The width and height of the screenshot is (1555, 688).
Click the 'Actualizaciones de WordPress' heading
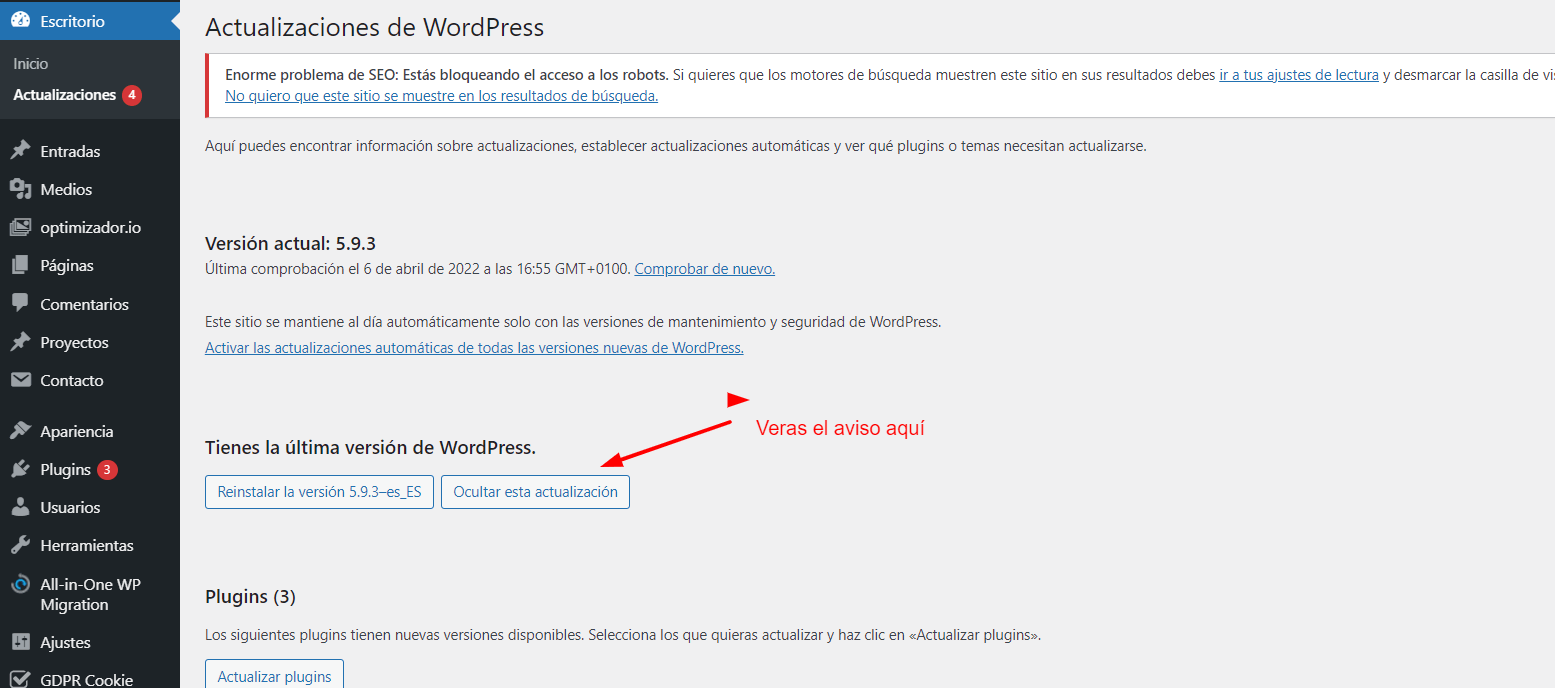374,27
